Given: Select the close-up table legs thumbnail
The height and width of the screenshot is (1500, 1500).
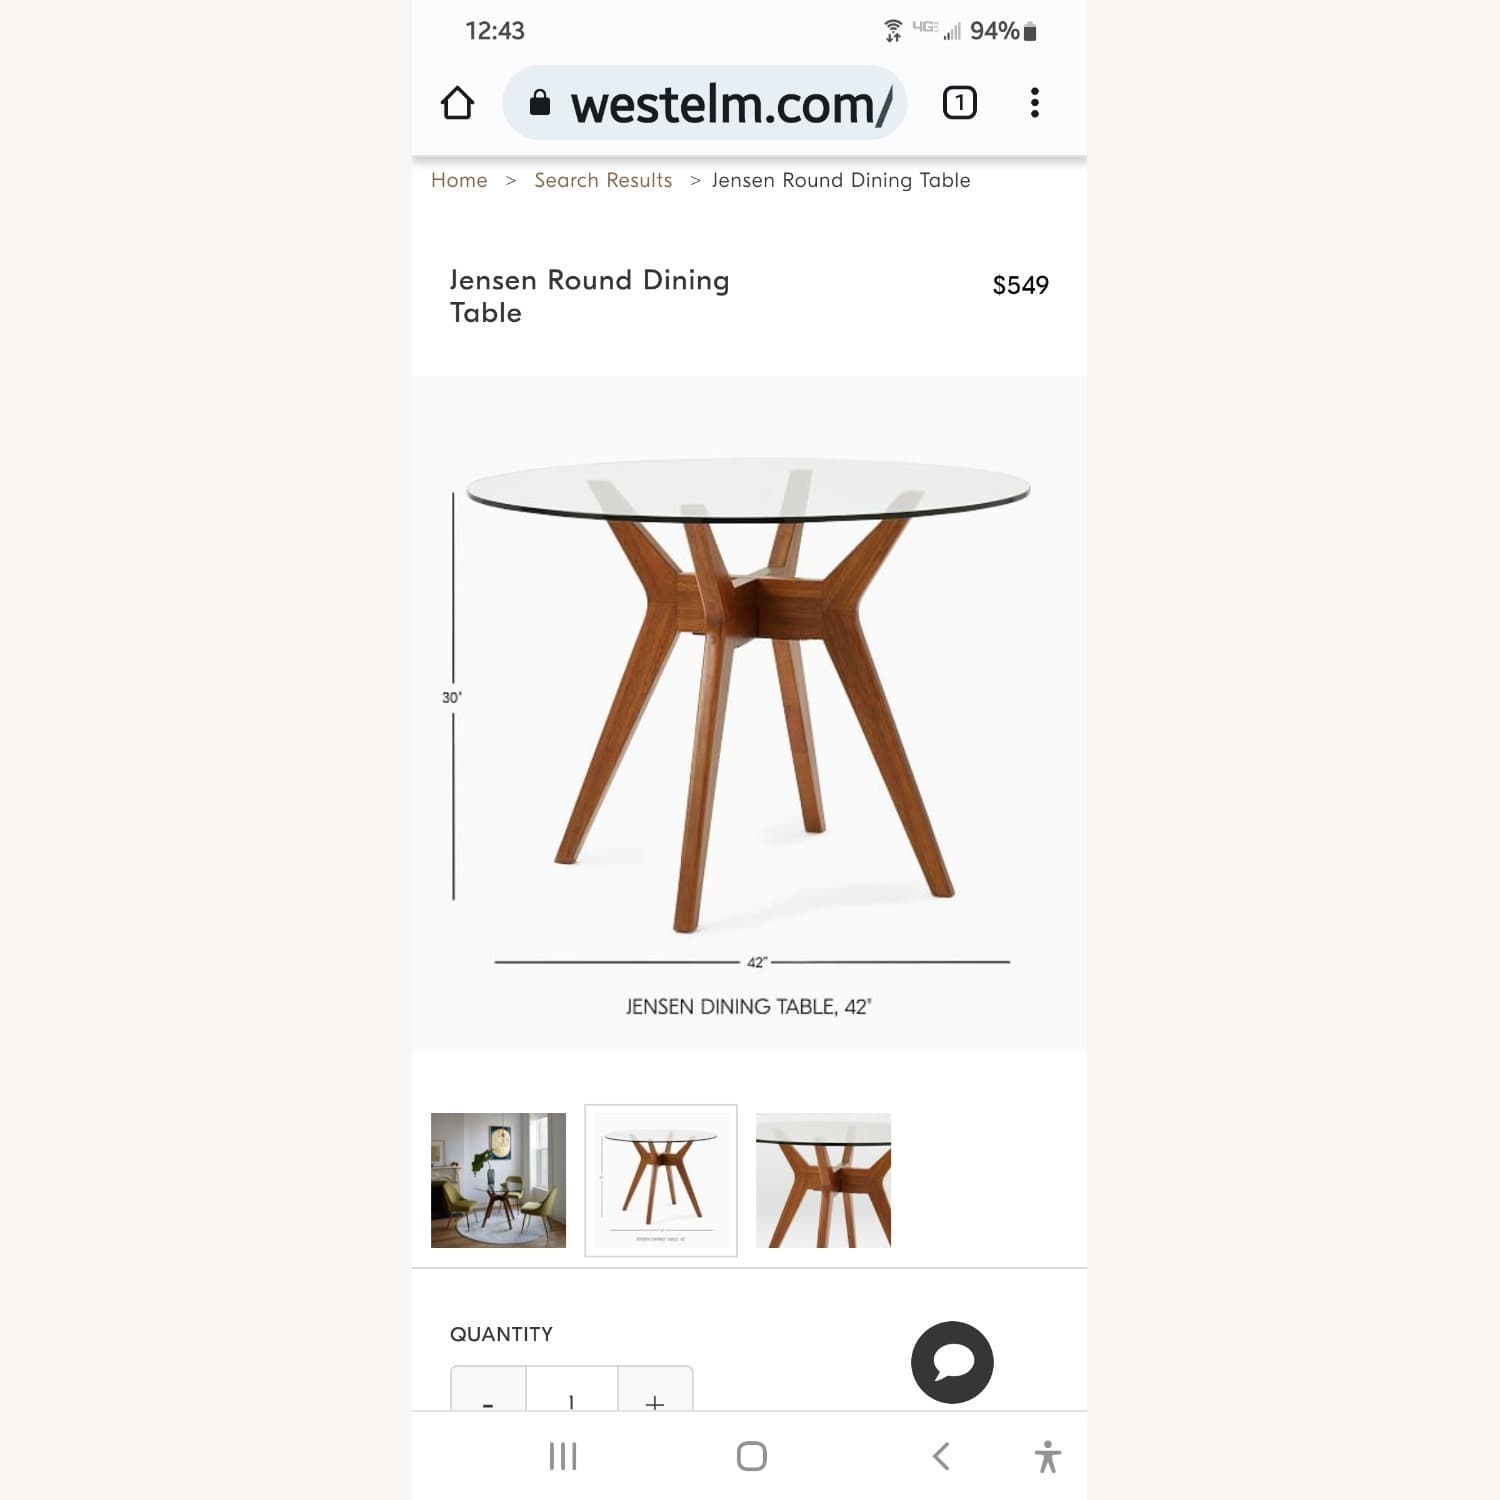Looking at the screenshot, I should [x=823, y=1180].
